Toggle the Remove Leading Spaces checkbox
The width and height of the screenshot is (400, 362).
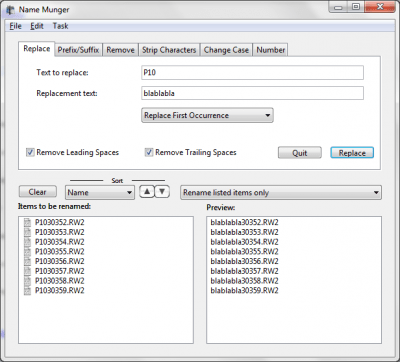[x=30, y=152]
